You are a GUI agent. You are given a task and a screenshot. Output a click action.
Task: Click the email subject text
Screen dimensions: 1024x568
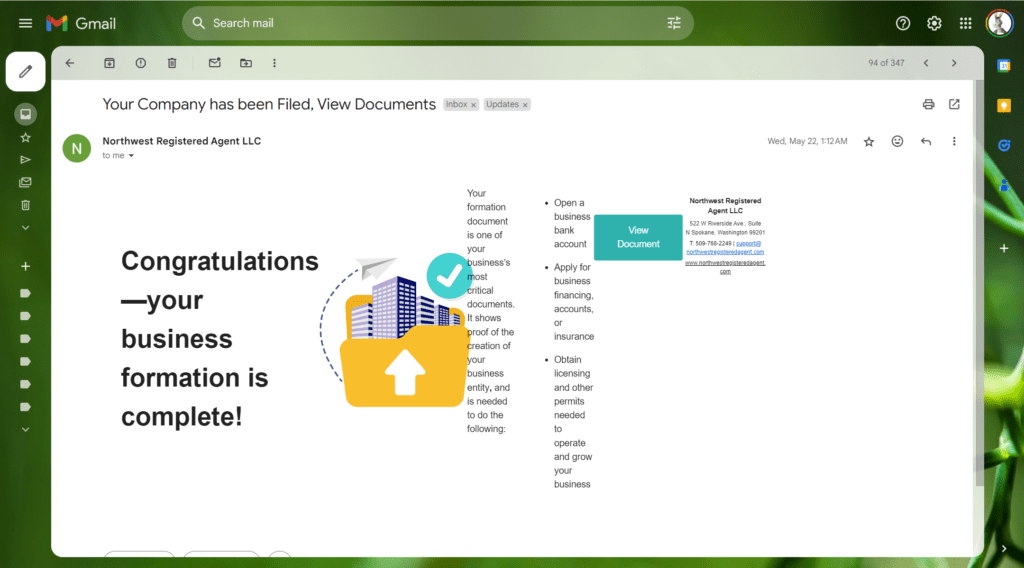(x=269, y=104)
